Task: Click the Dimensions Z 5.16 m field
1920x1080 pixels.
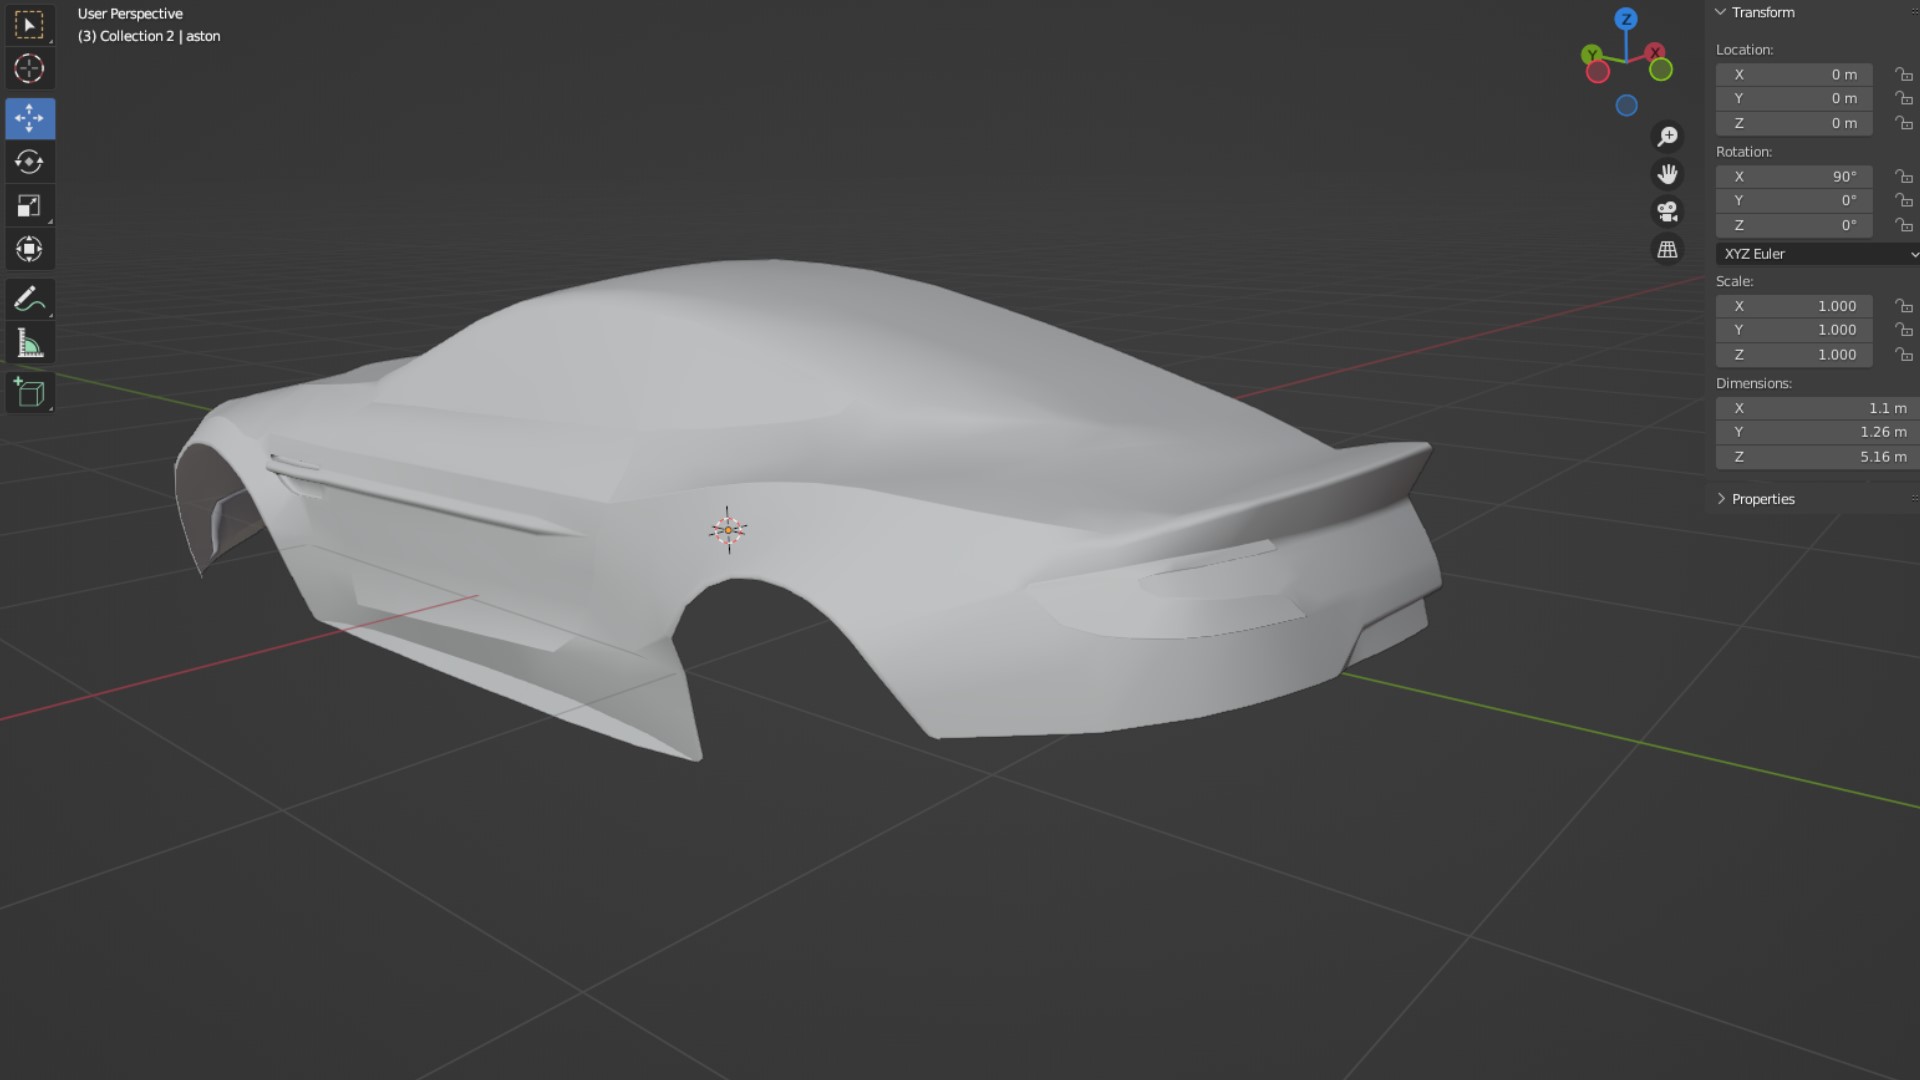Action: pos(1814,457)
